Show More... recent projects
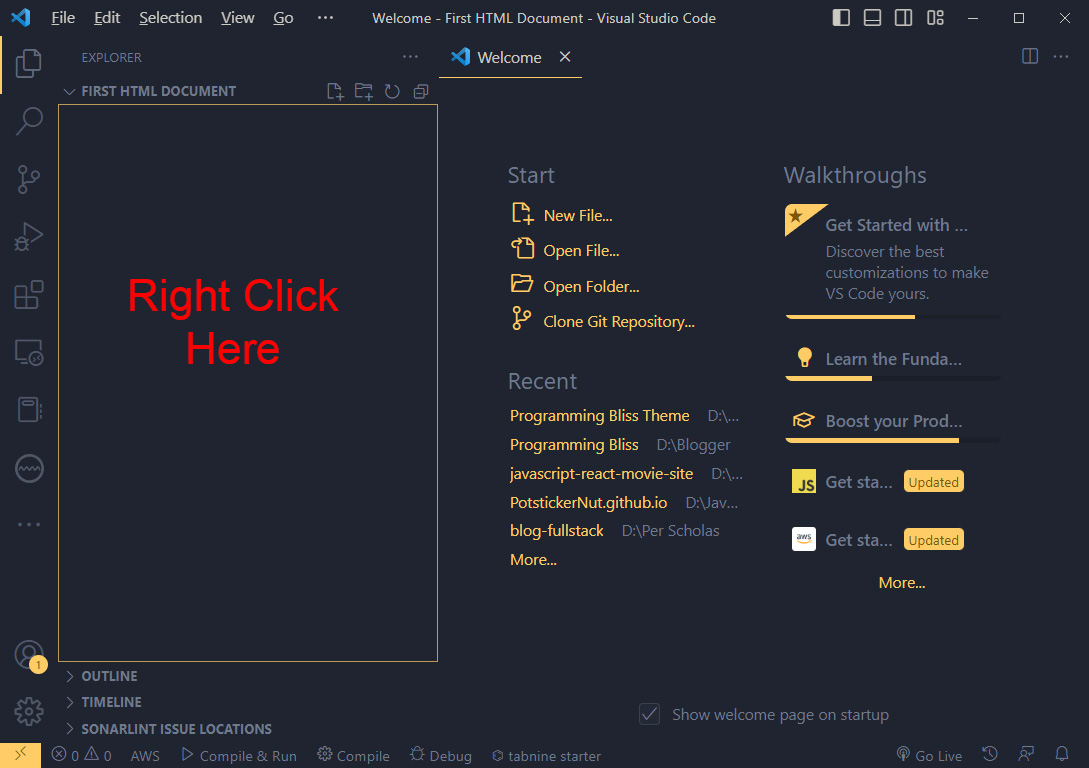This screenshot has height=768, width=1089. pos(533,560)
